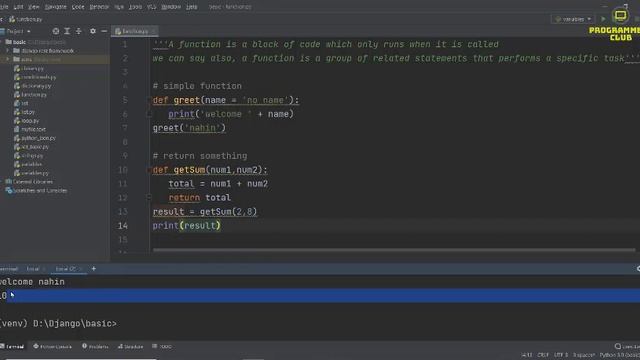Open the run configuration dropdown 'variables'

click(573, 19)
